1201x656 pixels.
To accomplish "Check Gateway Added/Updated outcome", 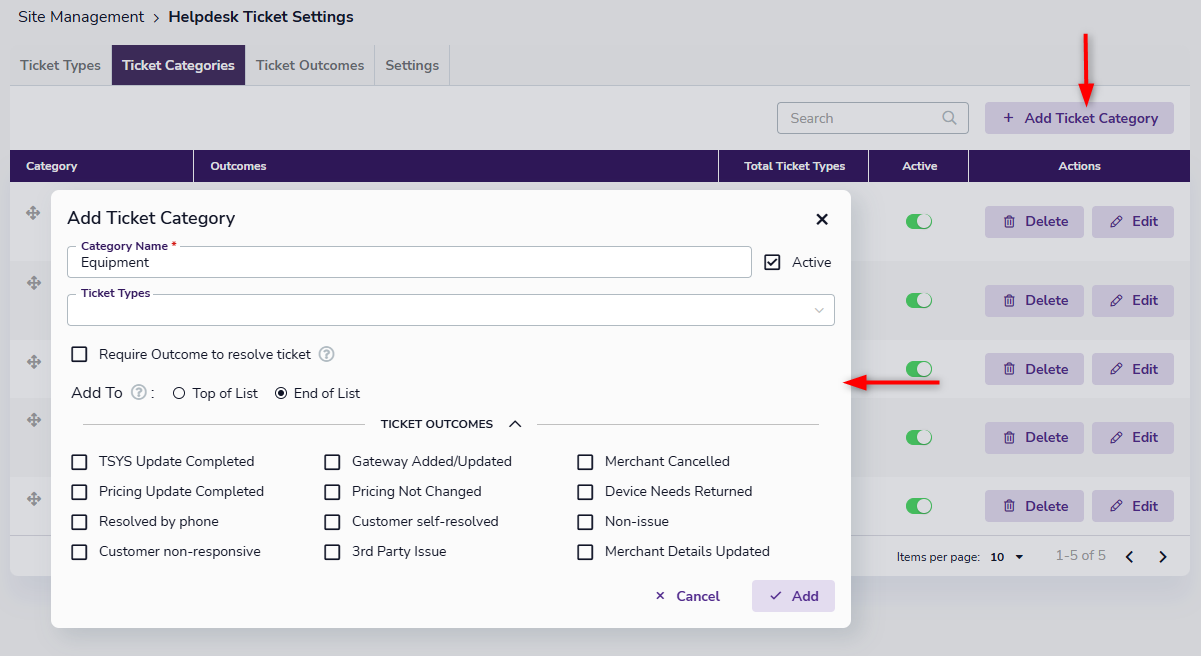I will (332, 462).
